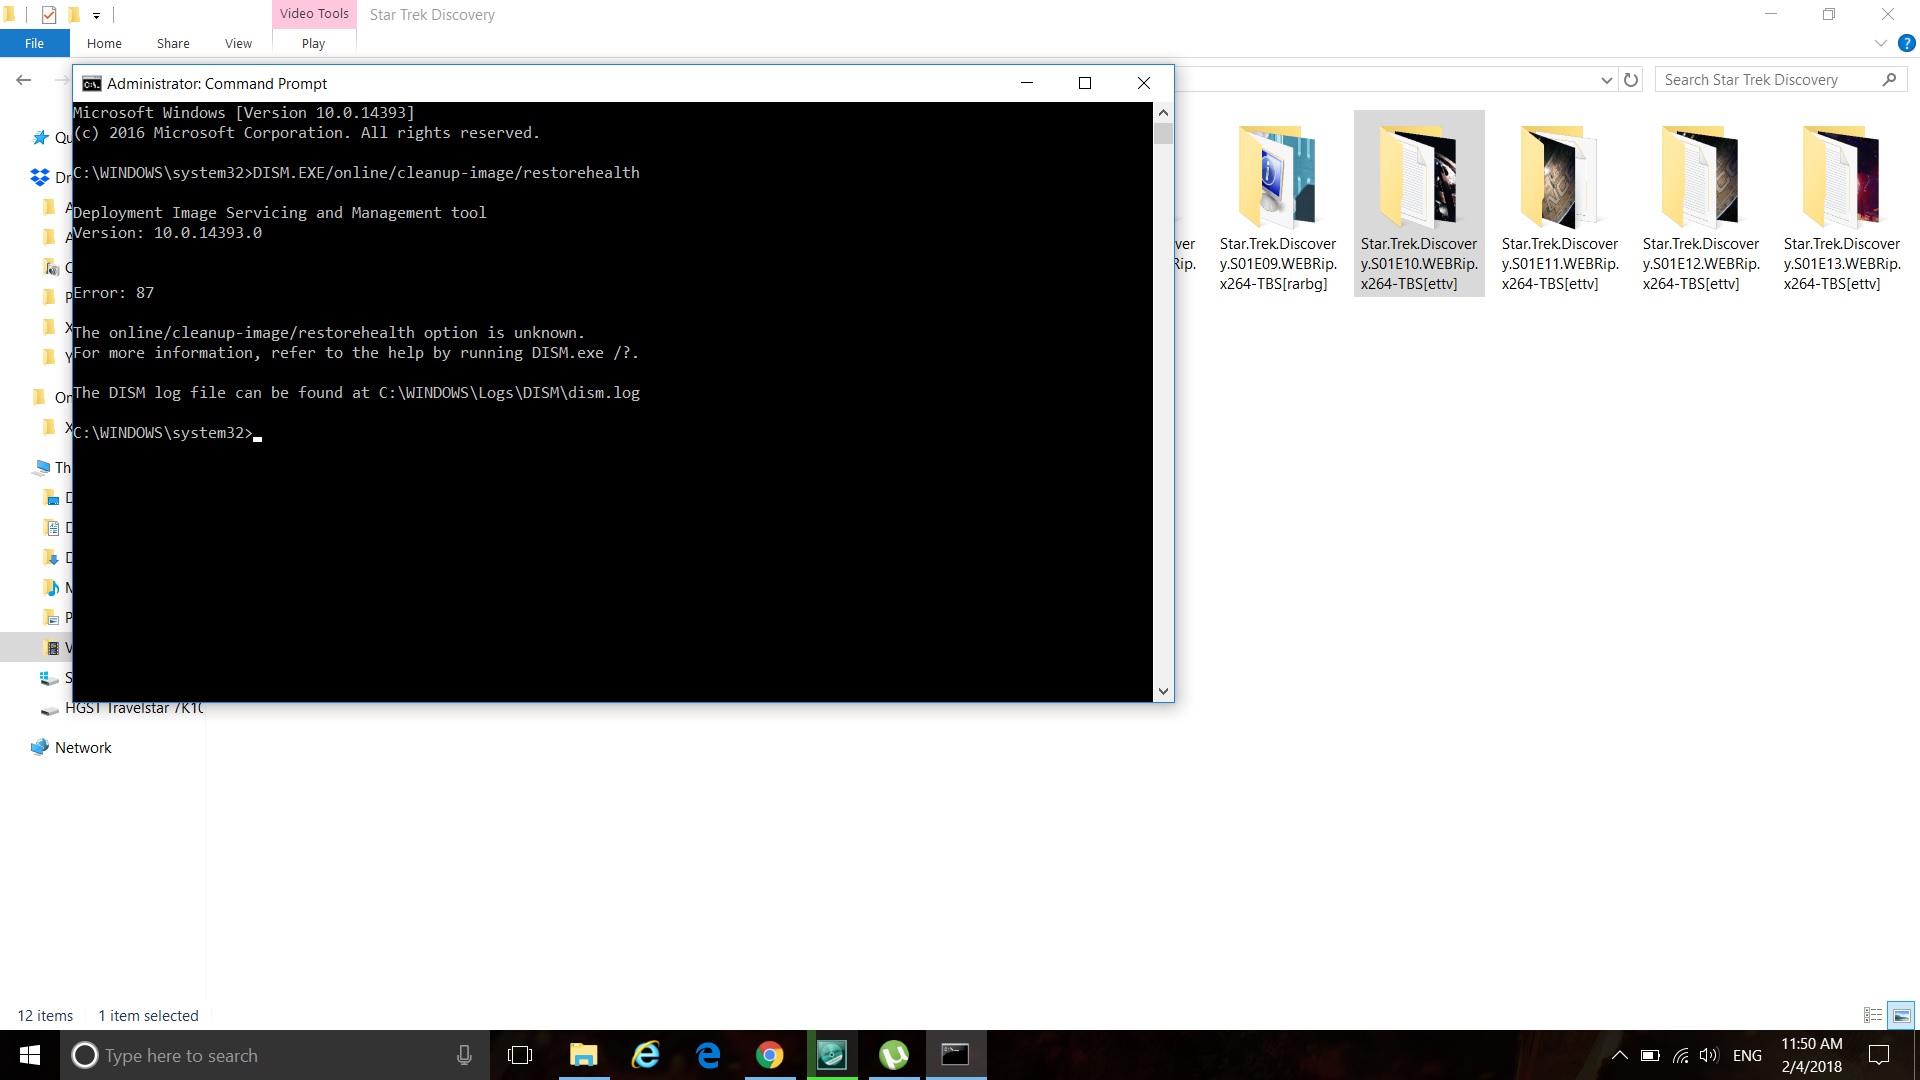Click the Properties checkmark icon in Quick Access Toolbar
This screenshot has height=1080, width=1920.
(x=49, y=15)
